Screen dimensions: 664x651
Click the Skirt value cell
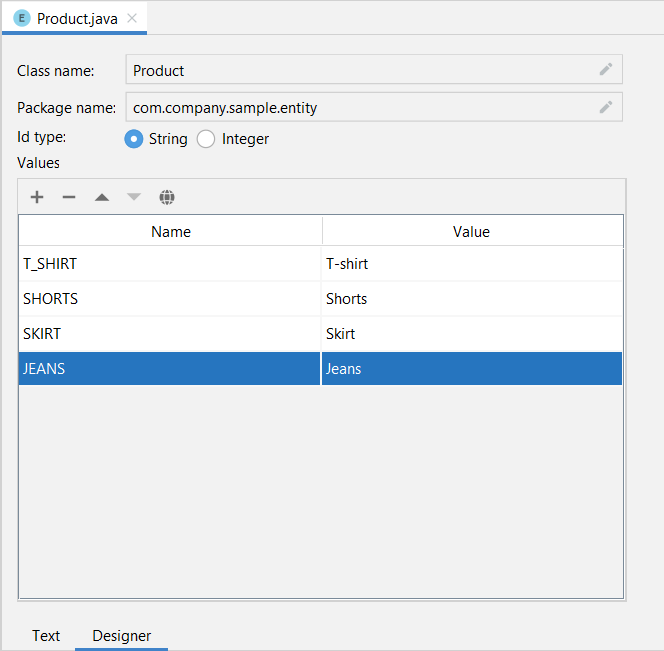[x=472, y=334]
